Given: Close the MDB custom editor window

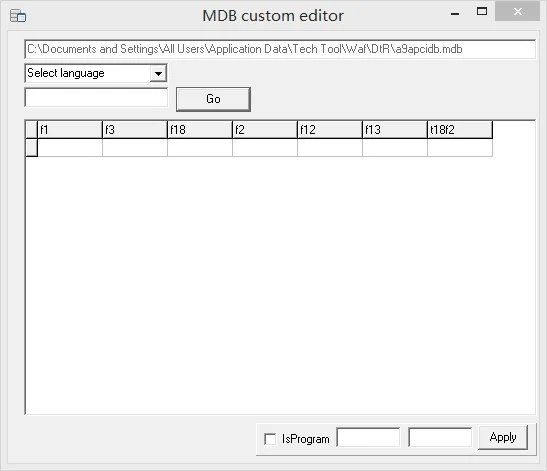Looking at the screenshot, I should pos(518,12).
